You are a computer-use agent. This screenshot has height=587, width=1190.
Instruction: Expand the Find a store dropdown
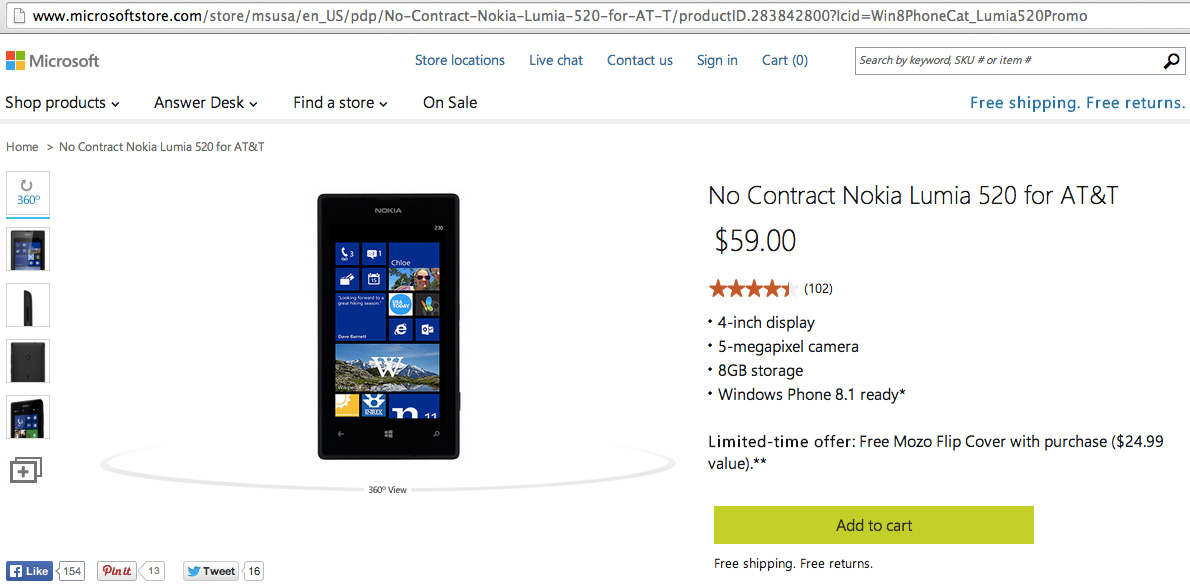[x=341, y=103]
